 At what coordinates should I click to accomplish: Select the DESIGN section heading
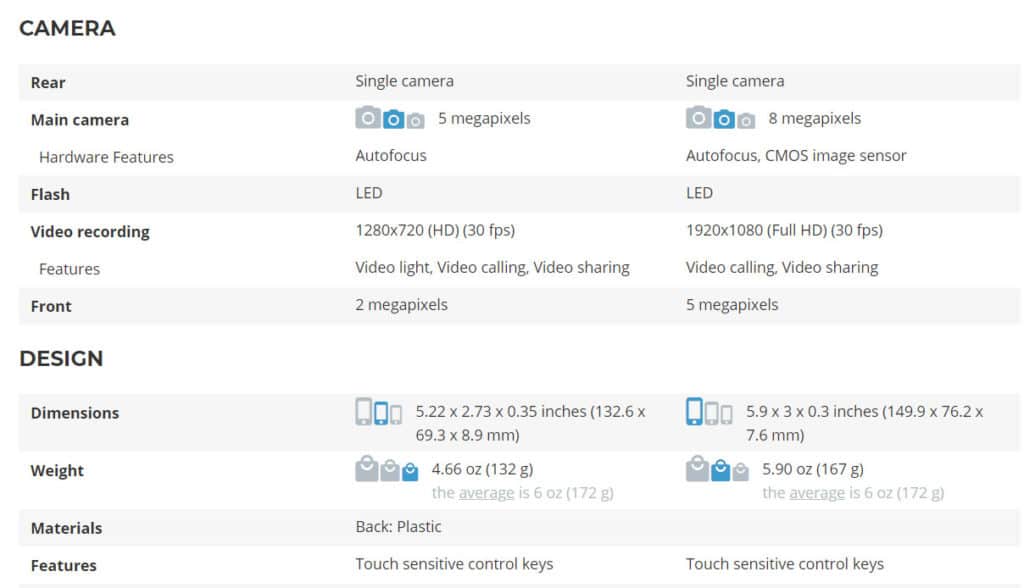coord(61,359)
